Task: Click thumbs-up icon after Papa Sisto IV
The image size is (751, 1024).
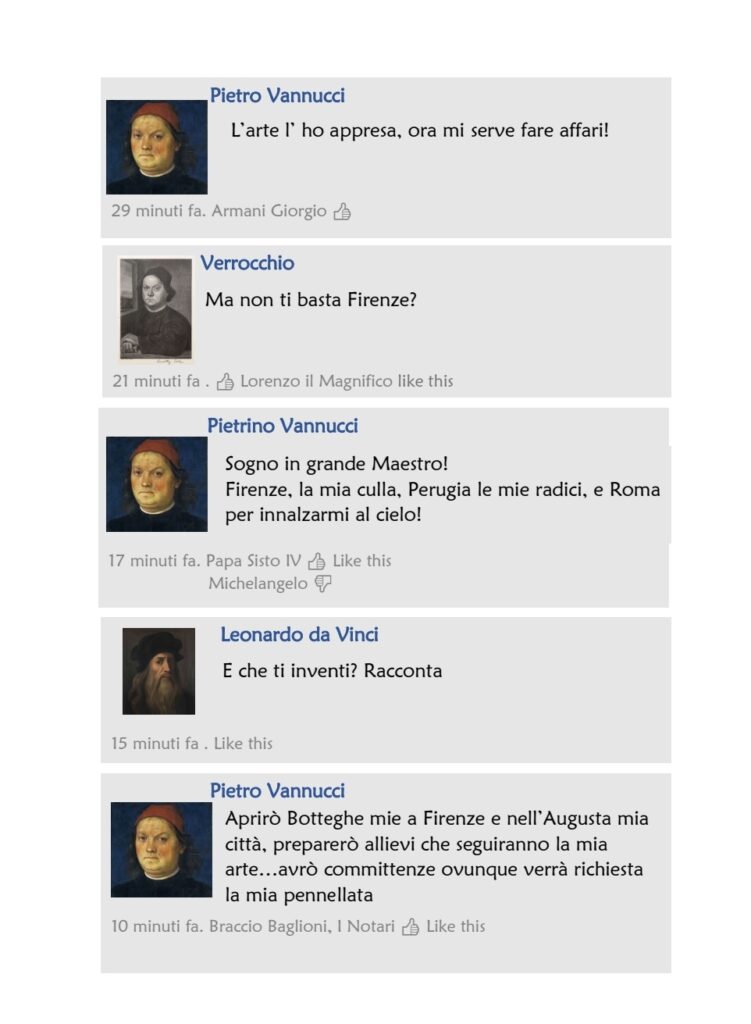Action: 317,560
